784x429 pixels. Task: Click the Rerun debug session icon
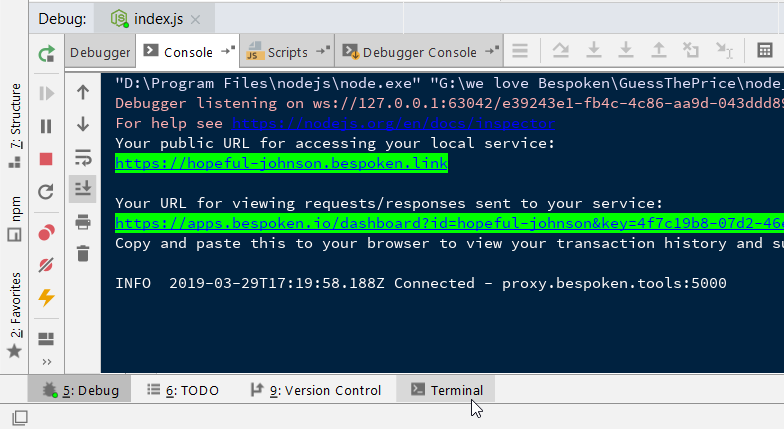tap(46, 54)
